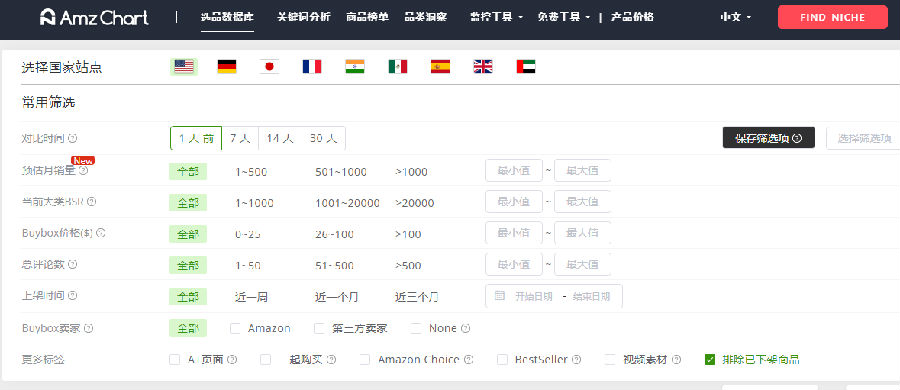Select the UAE flag site

(x=526, y=67)
